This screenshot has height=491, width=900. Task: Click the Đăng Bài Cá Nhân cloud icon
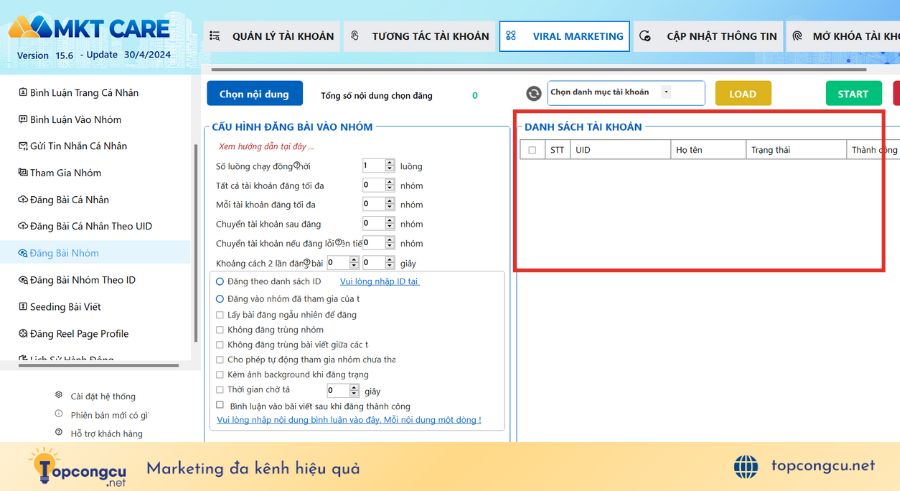pyautogui.click(x=23, y=199)
